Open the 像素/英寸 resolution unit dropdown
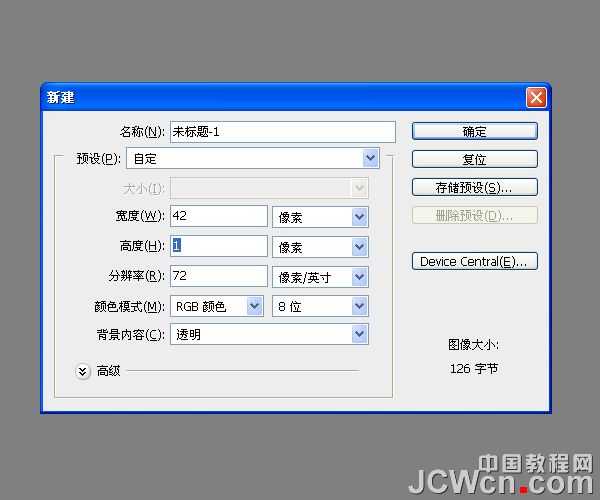Image resolution: width=600 pixels, height=500 pixels. point(320,277)
